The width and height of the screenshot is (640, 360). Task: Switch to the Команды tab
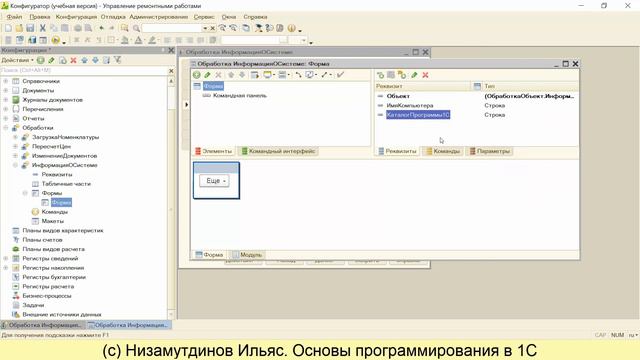443,151
